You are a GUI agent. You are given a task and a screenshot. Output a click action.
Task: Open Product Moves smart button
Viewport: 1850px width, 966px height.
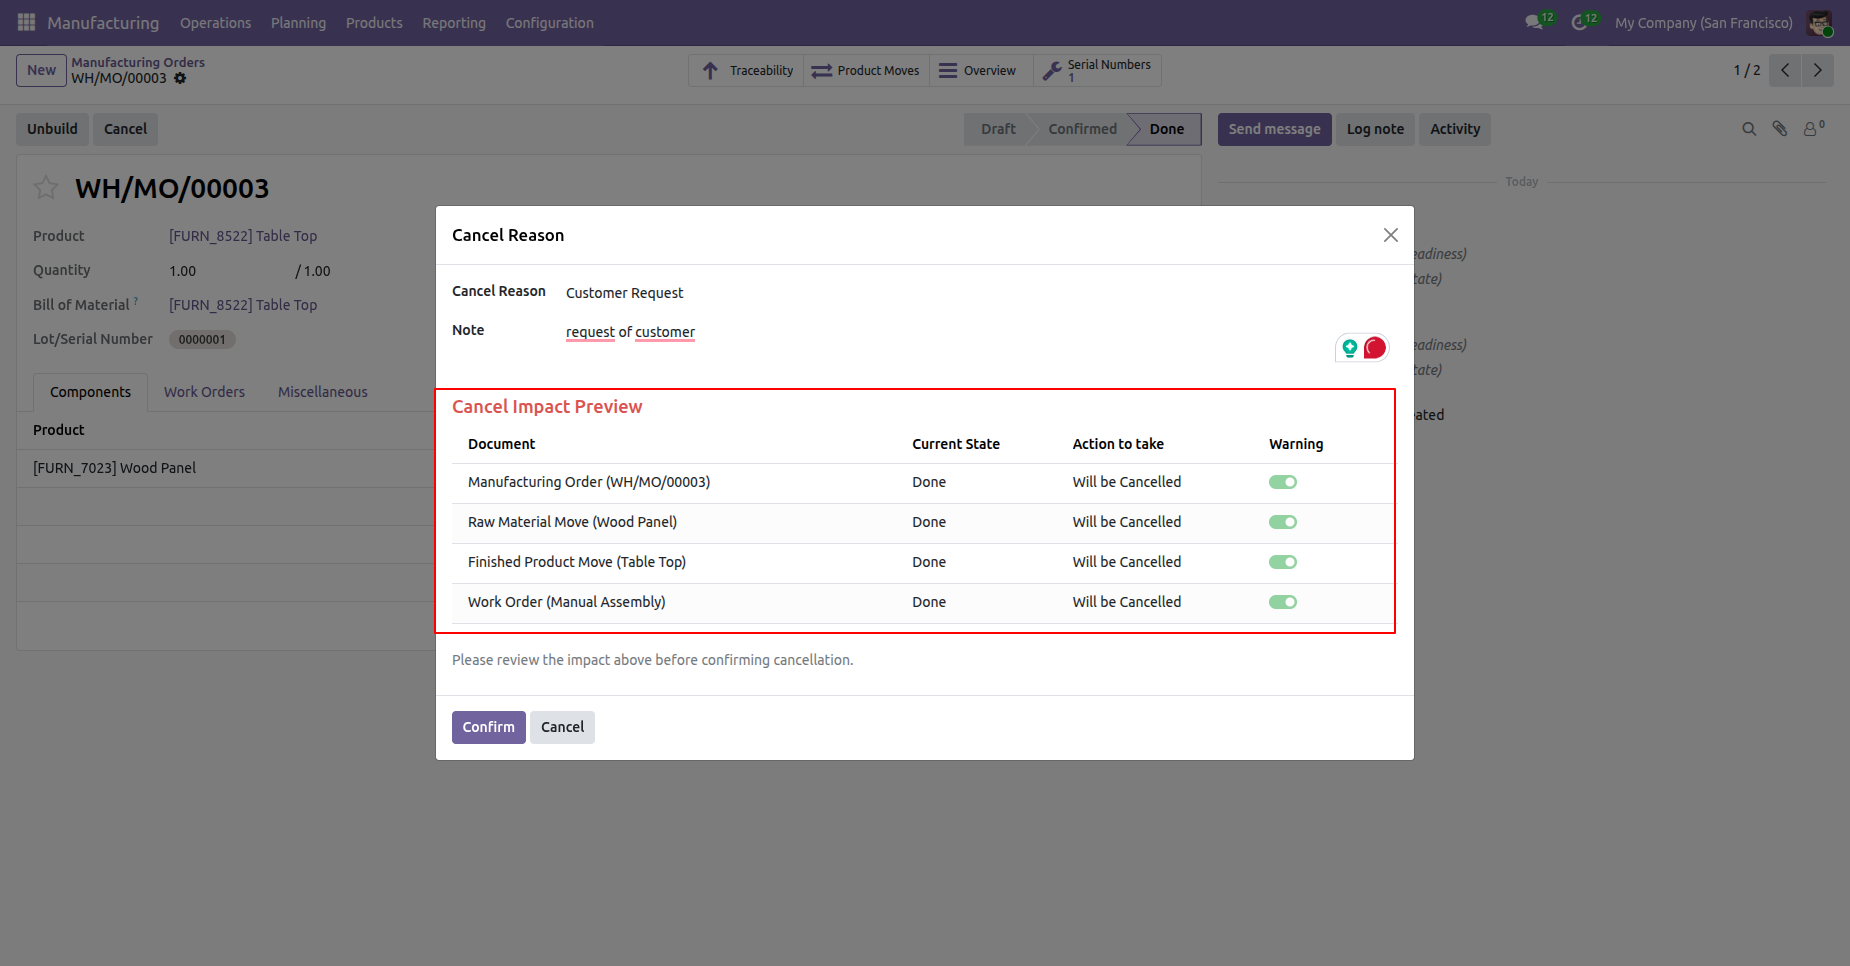866,70
